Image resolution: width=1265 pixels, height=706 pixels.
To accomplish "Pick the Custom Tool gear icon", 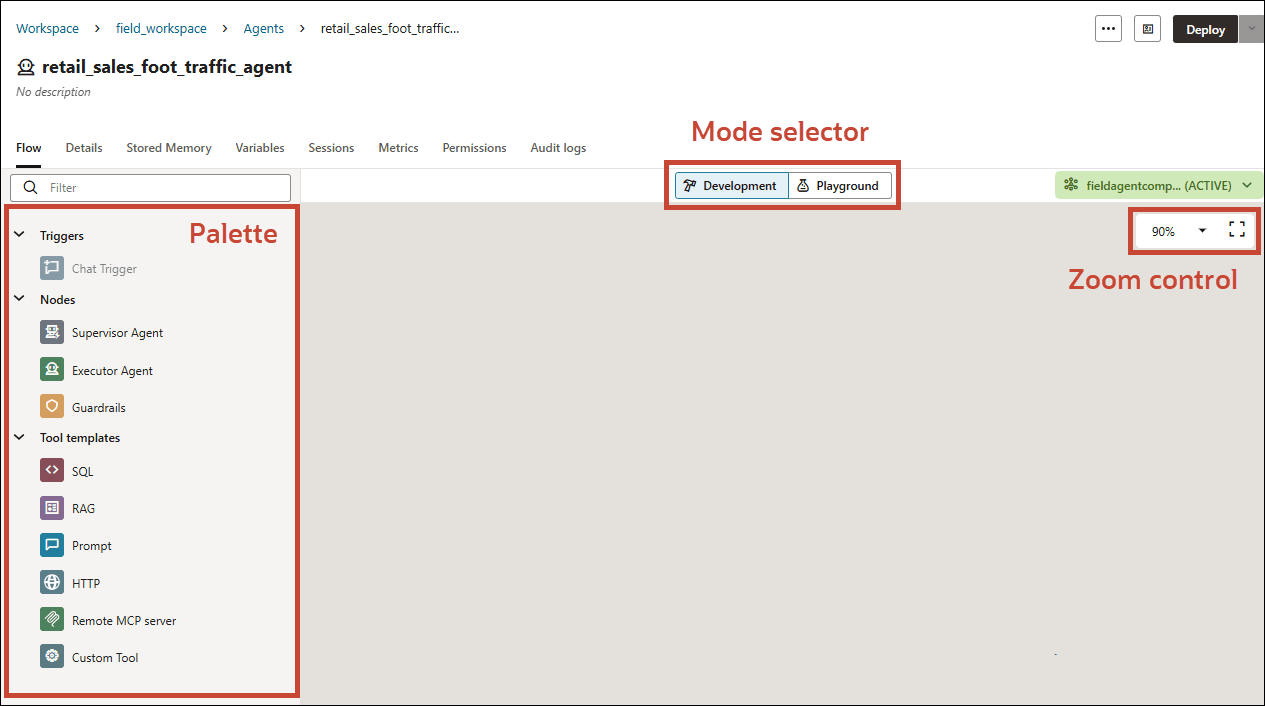I will point(52,657).
